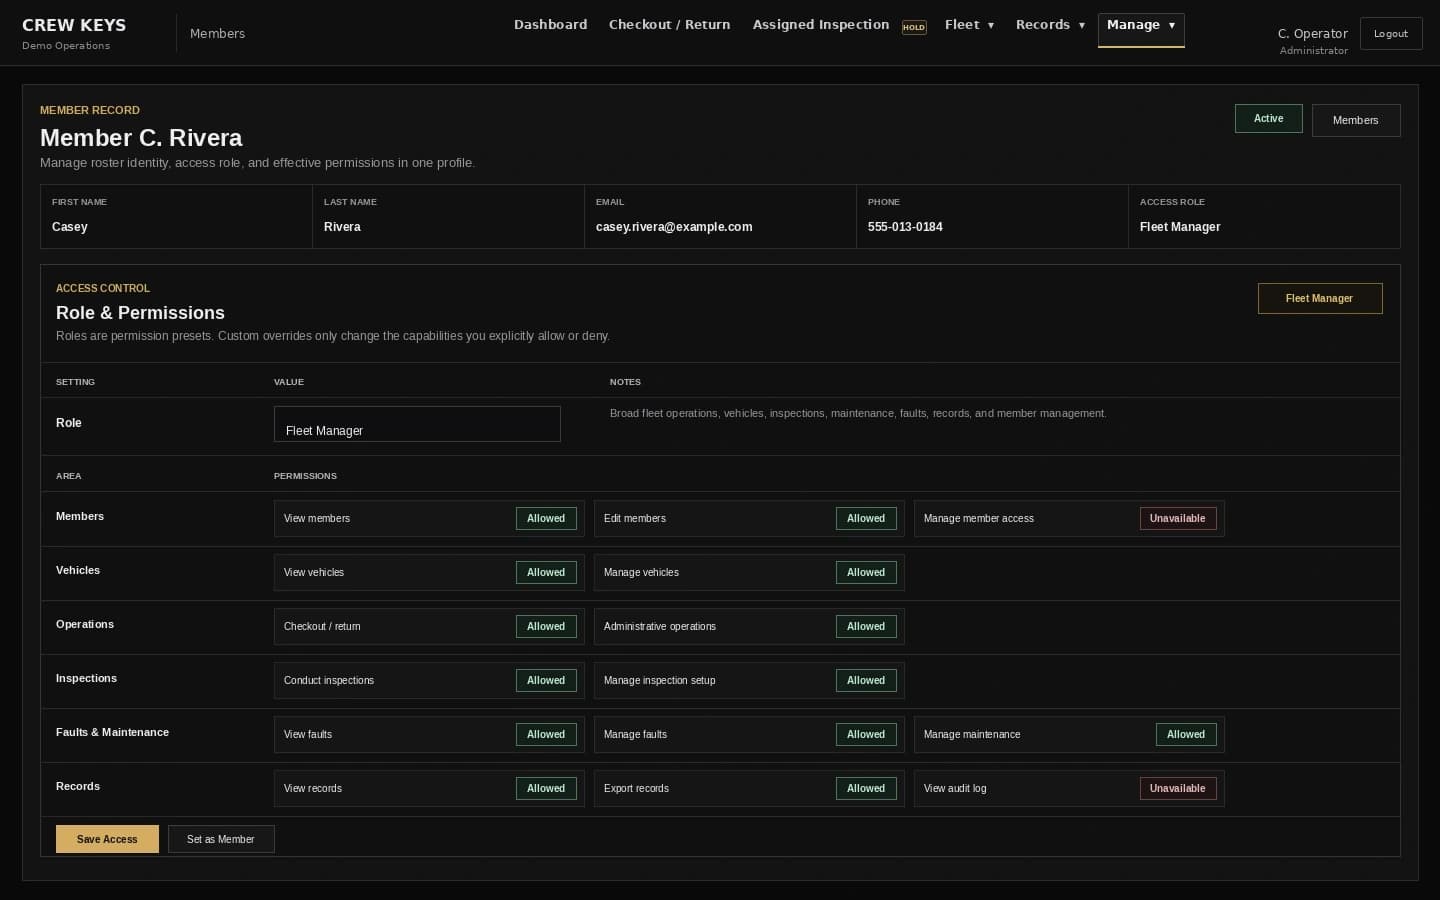Click the Inspections area label
Screen dimensions: 1440x900
pyautogui.click(x=86, y=678)
